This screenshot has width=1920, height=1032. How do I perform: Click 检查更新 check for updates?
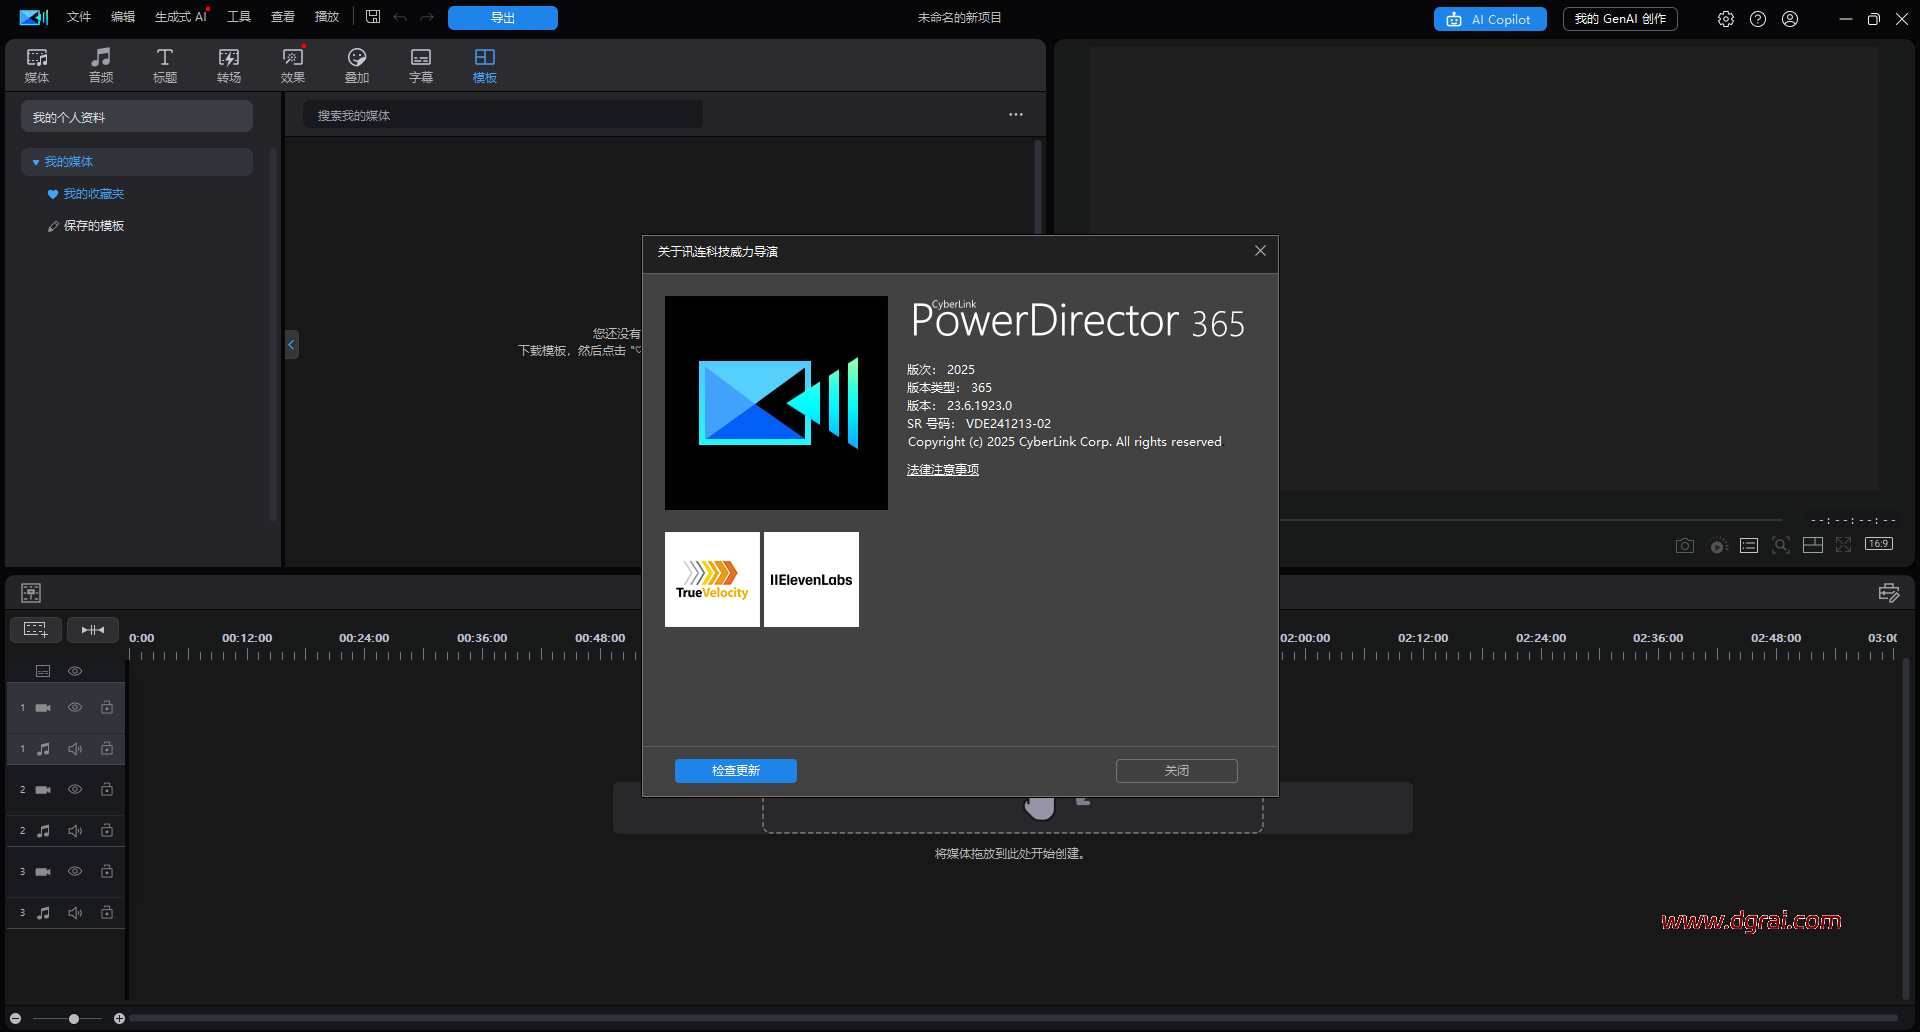point(736,771)
